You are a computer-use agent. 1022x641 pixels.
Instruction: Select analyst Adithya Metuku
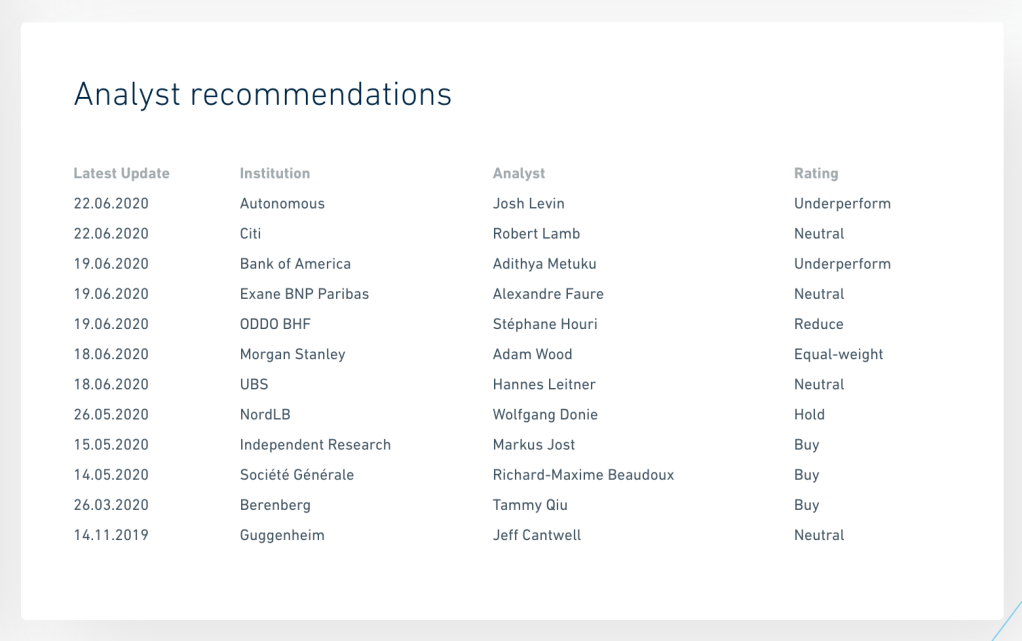[x=545, y=264]
